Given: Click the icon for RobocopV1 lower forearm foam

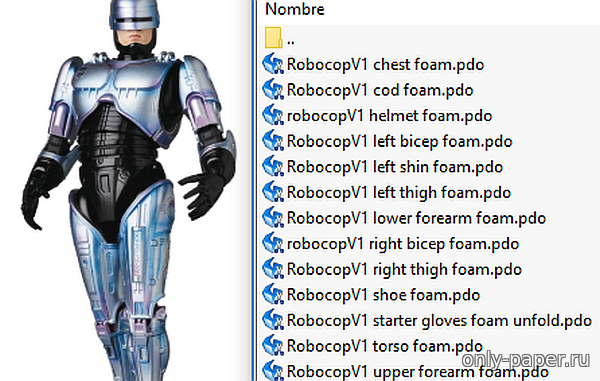Looking at the screenshot, I should pos(273,218).
